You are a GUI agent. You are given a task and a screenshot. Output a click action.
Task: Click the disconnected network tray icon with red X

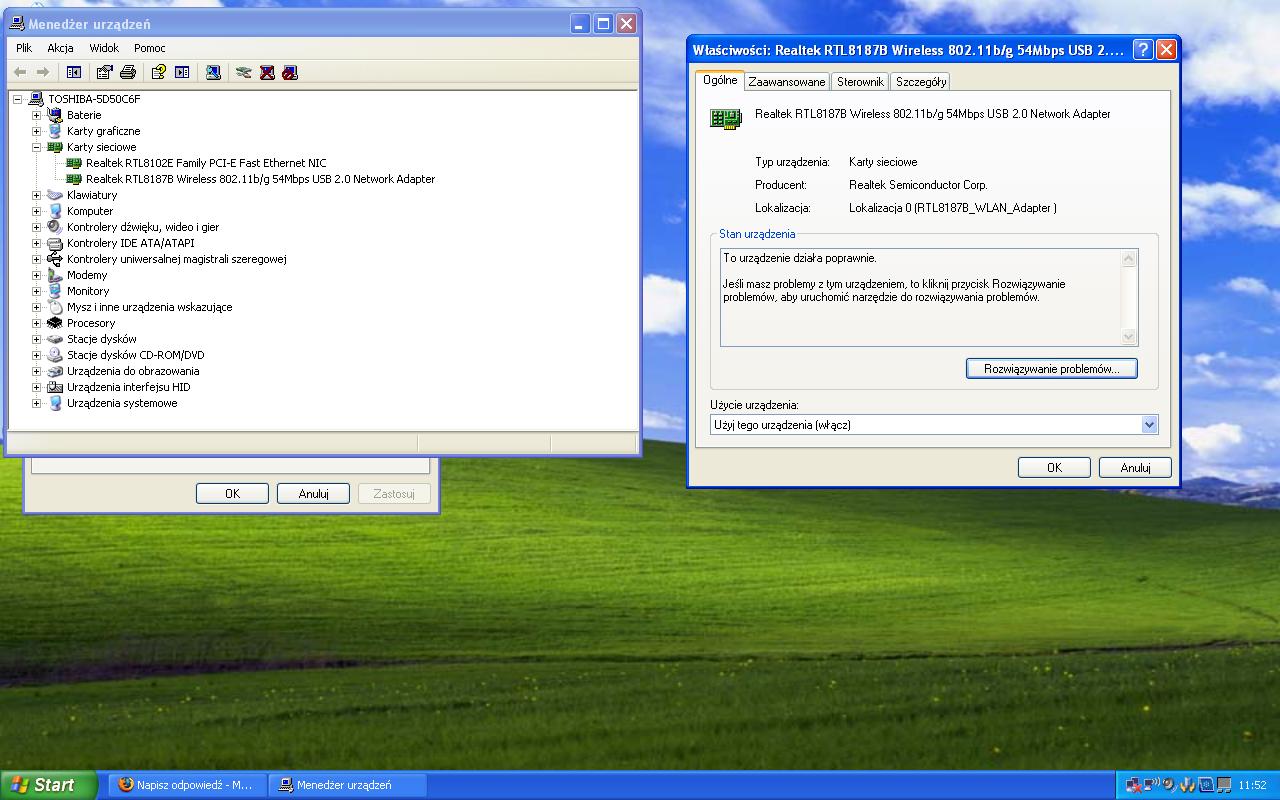tap(1133, 785)
